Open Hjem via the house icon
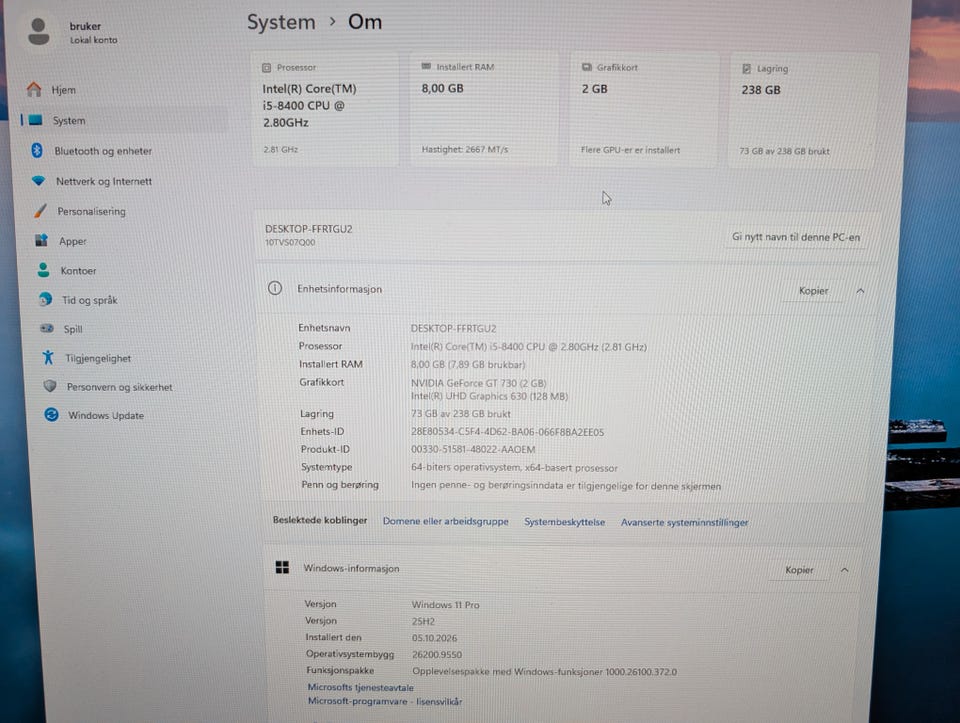The height and width of the screenshot is (723, 960). (x=34, y=89)
